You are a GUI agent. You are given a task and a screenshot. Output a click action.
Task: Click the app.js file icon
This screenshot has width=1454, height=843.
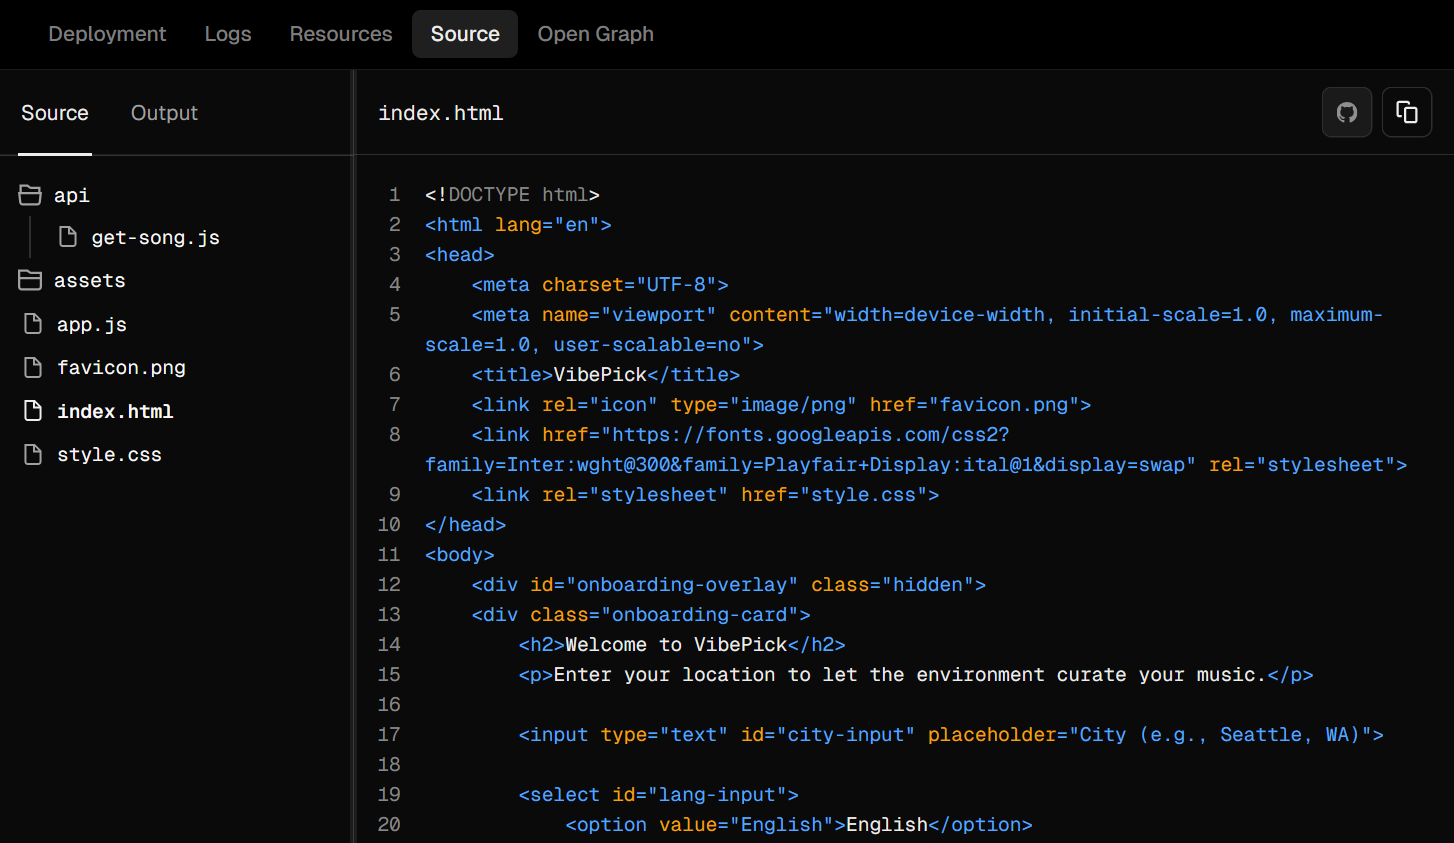pos(33,324)
